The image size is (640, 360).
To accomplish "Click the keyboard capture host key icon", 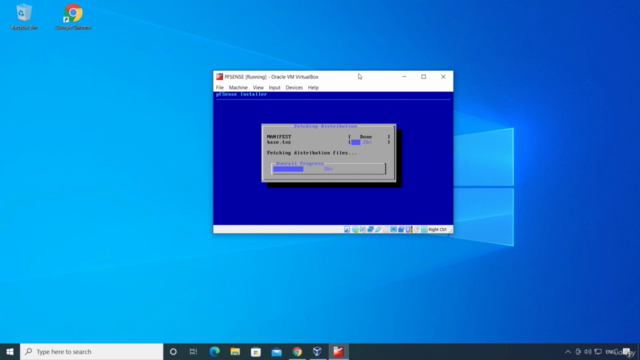I will click(424, 229).
